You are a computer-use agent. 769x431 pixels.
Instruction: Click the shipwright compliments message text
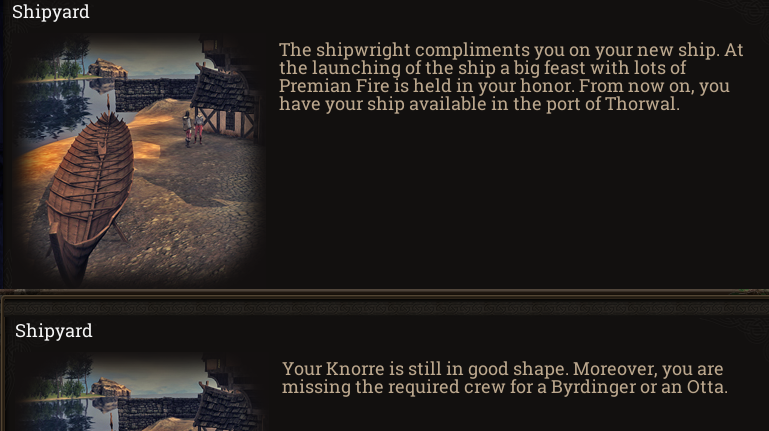(511, 77)
